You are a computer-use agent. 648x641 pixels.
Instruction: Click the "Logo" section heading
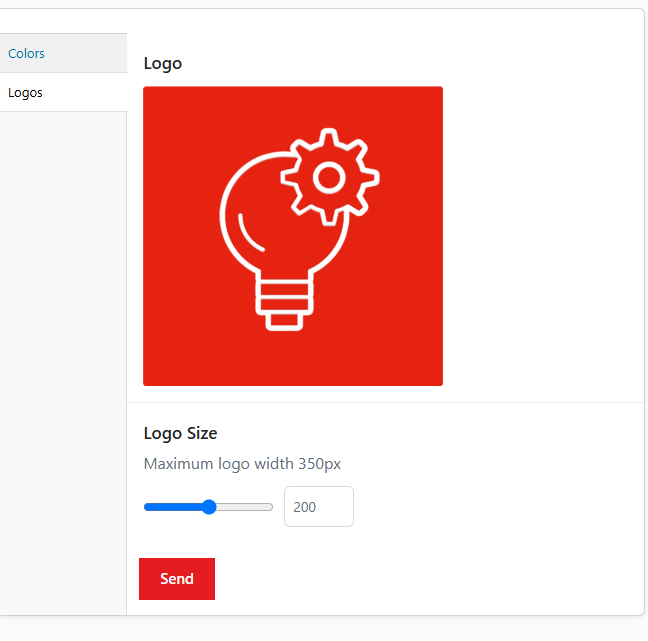[x=163, y=63]
